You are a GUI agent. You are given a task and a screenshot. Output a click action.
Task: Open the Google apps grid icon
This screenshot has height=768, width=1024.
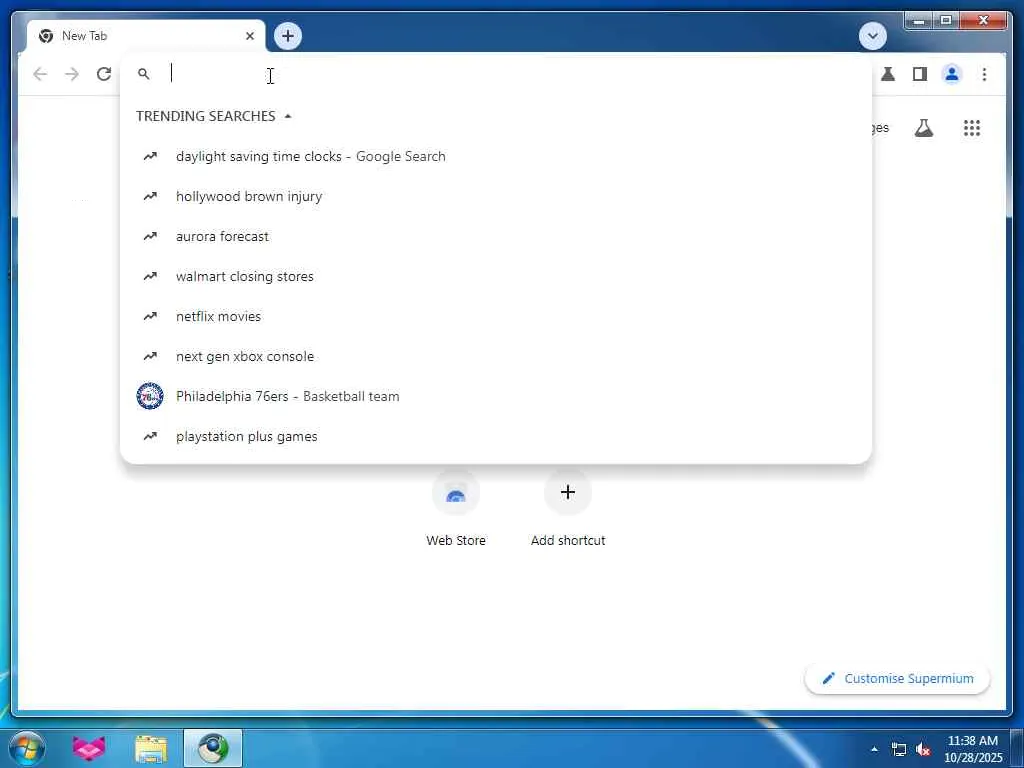click(x=972, y=128)
